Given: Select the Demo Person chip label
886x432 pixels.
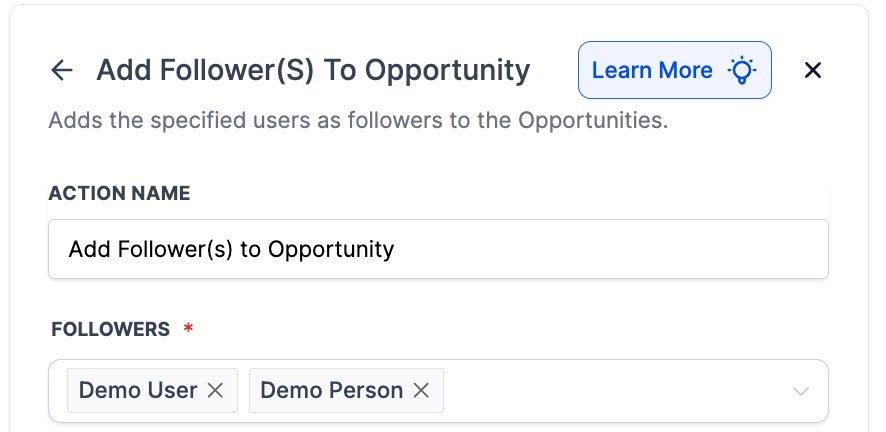Looking at the screenshot, I should (332, 390).
